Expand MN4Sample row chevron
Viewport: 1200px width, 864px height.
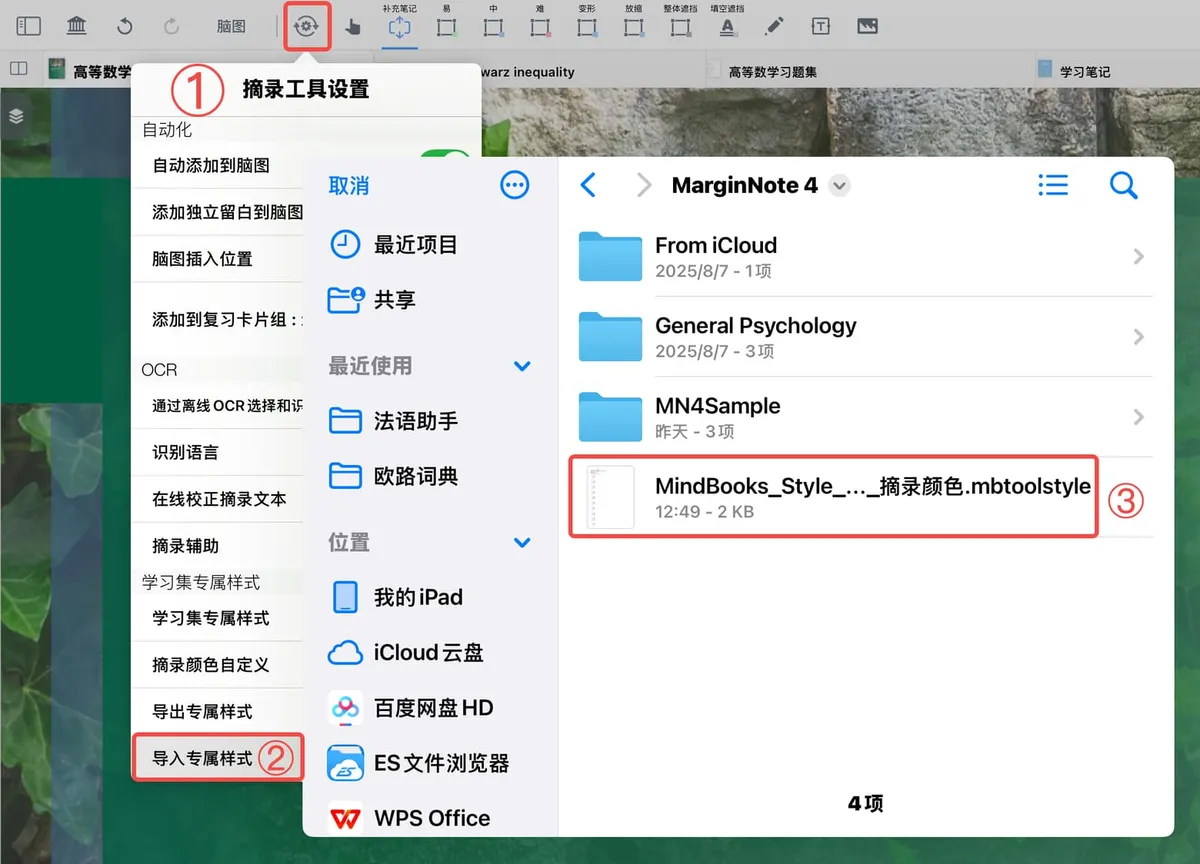coord(1139,418)
